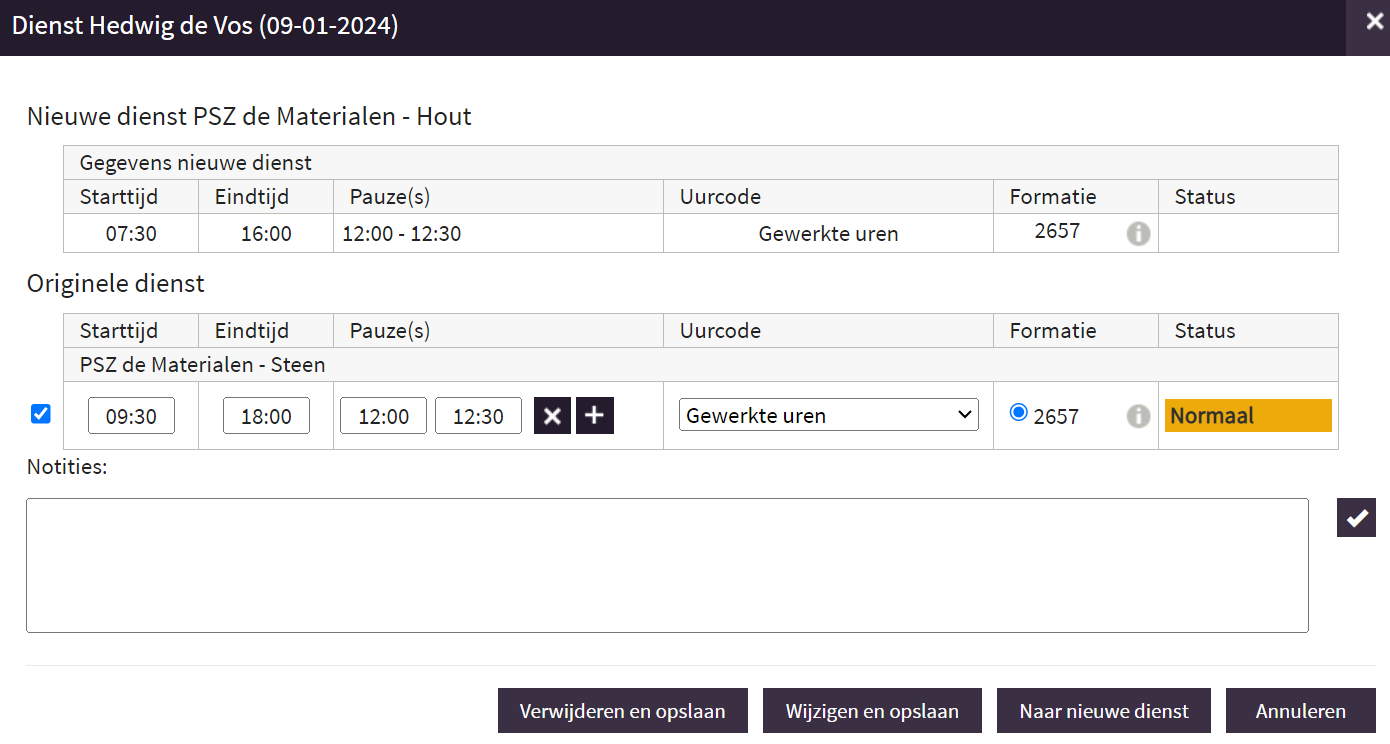Go to Naar nieuwe dienst
Screen dimensions: 1390x744
point(1104,711)
